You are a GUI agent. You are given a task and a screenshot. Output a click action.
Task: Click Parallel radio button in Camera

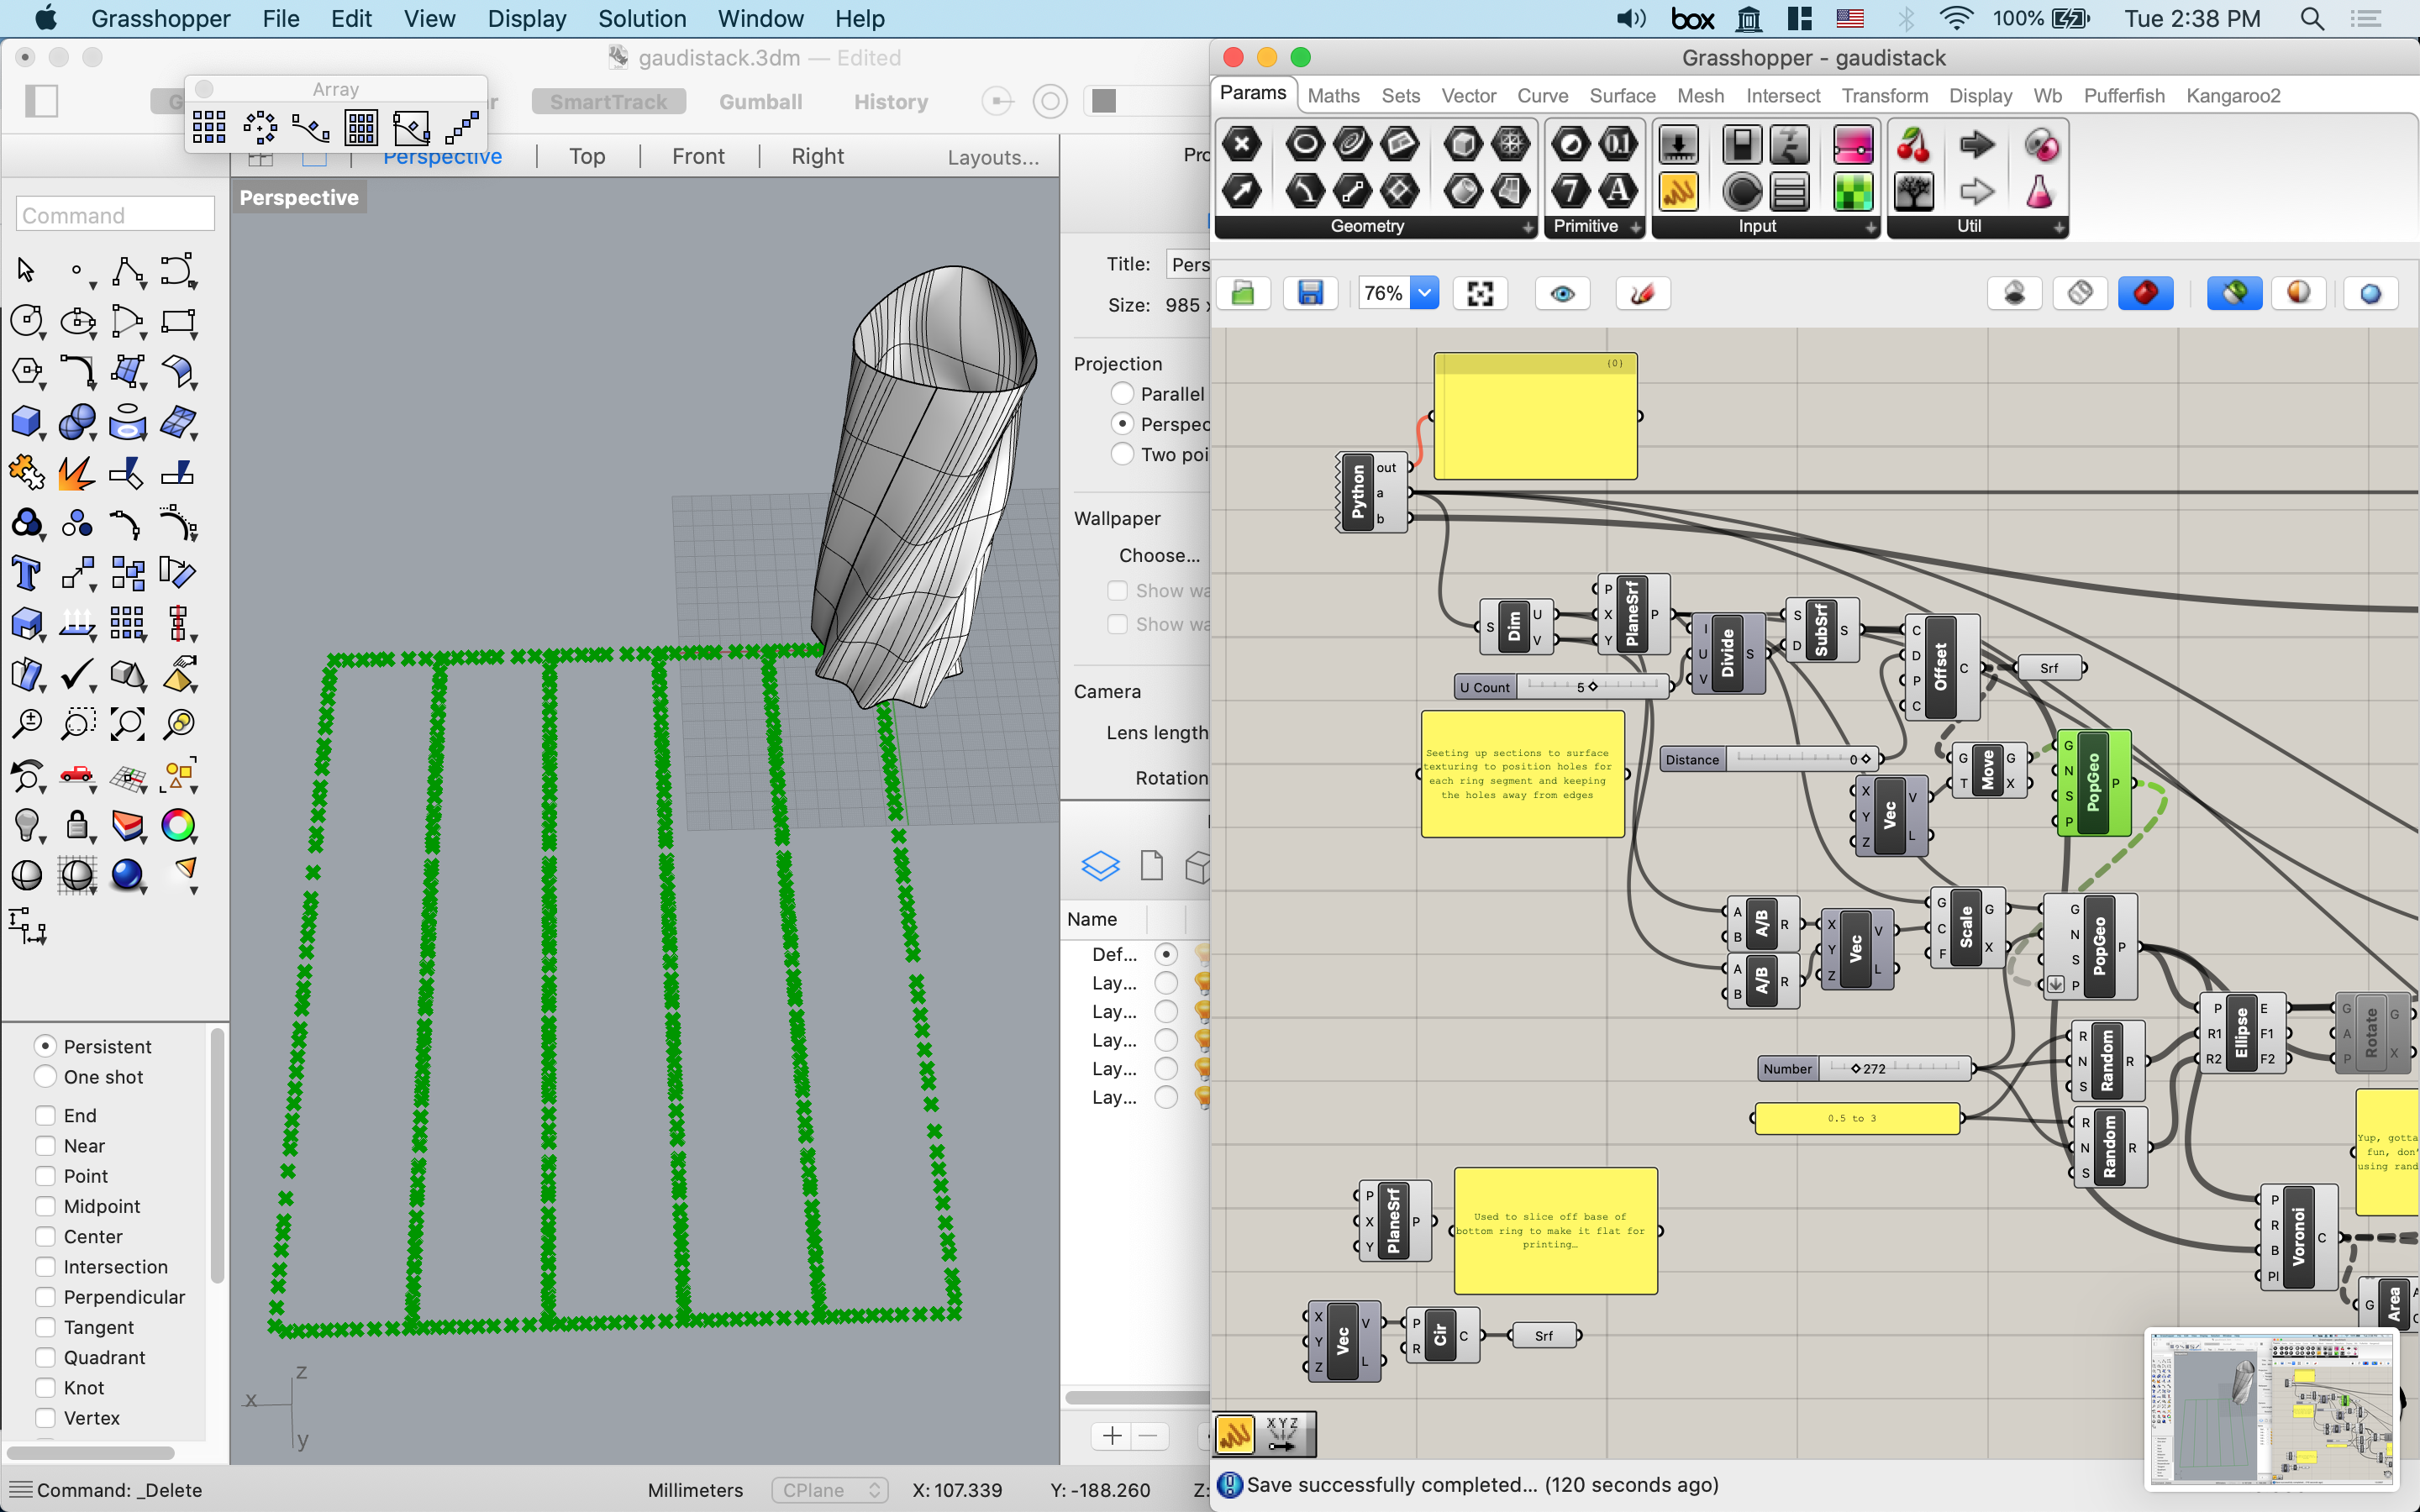[x=1122, y=394]
